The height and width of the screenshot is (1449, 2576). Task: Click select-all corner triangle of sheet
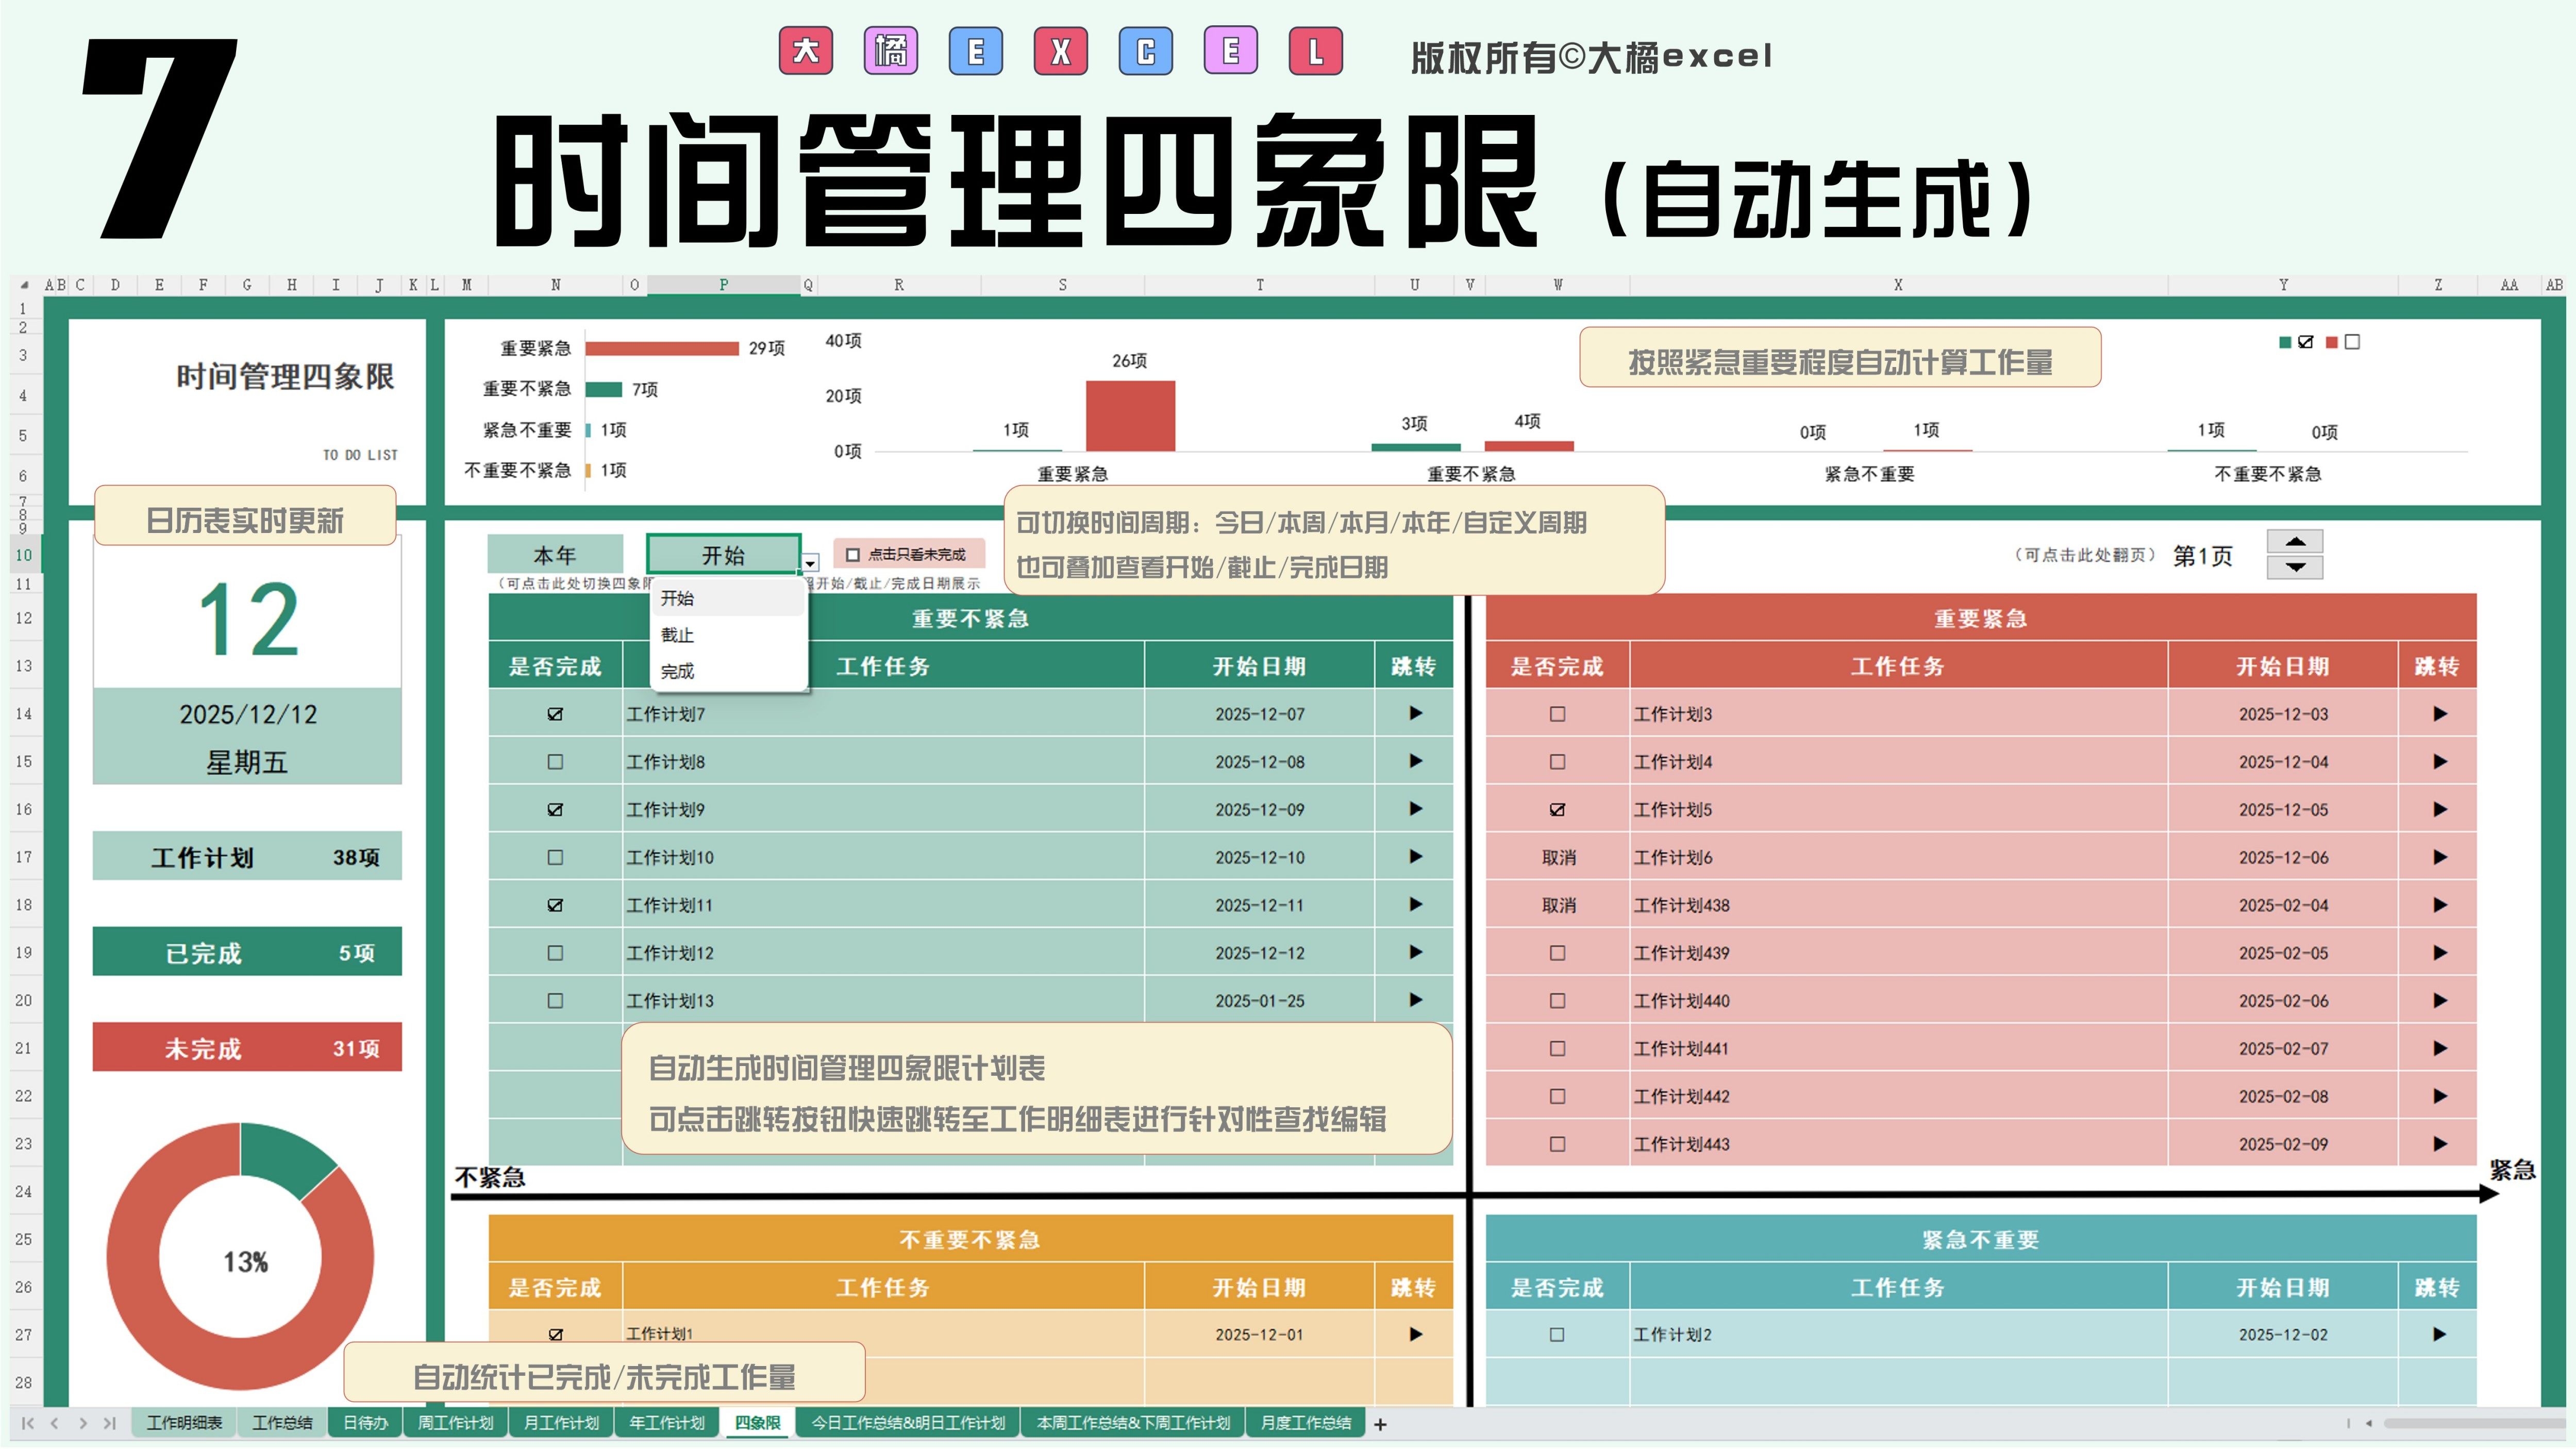[24, 285]
